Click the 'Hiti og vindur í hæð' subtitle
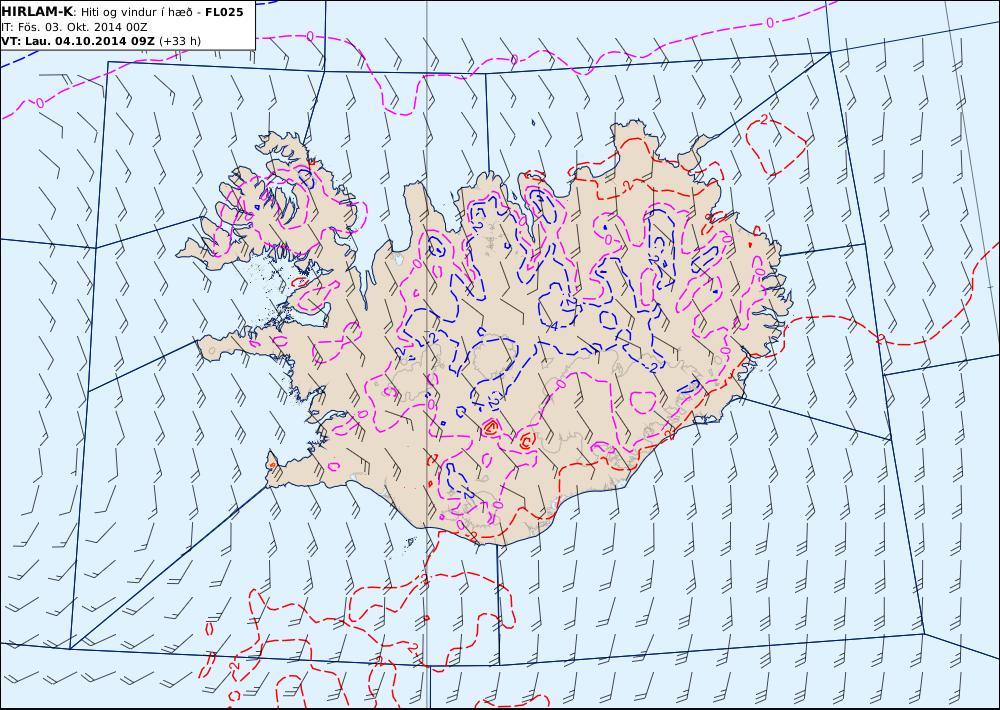This screenshot has height=710, width=1000. 136,12
